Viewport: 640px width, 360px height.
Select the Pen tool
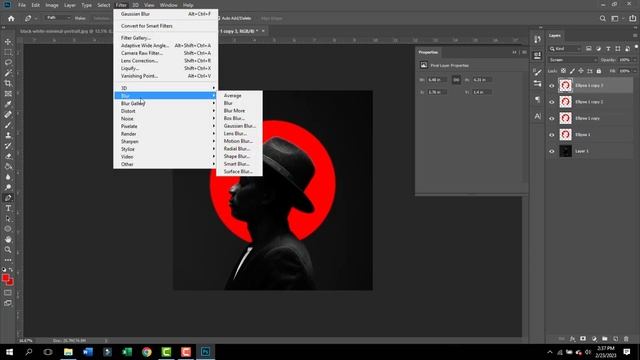click(8, 198)
